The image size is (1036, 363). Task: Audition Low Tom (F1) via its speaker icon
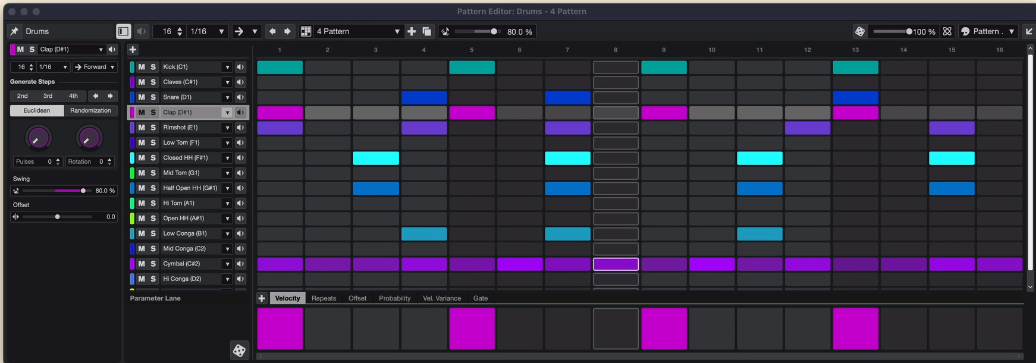coord(240,143)
